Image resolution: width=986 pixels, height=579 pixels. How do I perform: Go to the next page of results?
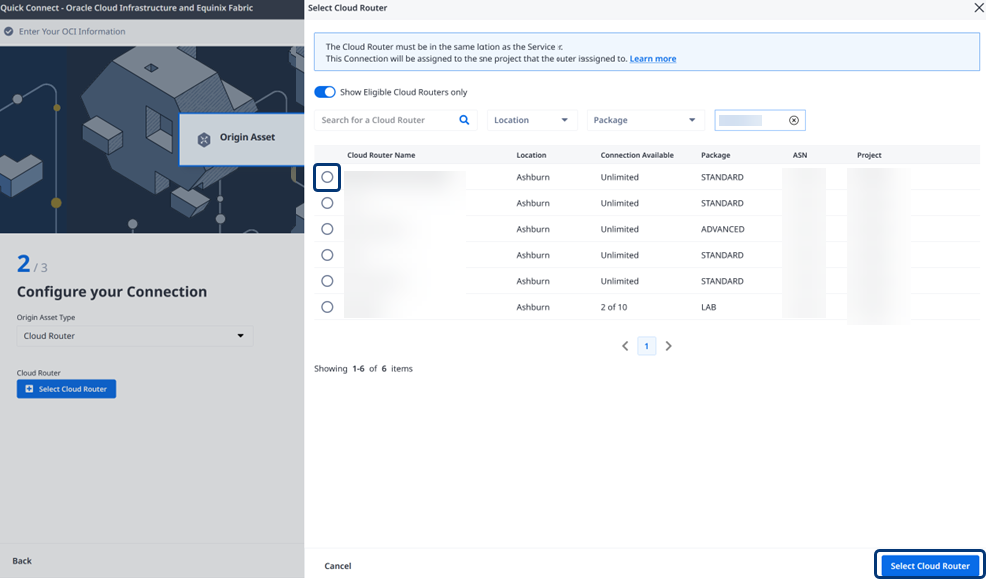click(x=668, y=346)
